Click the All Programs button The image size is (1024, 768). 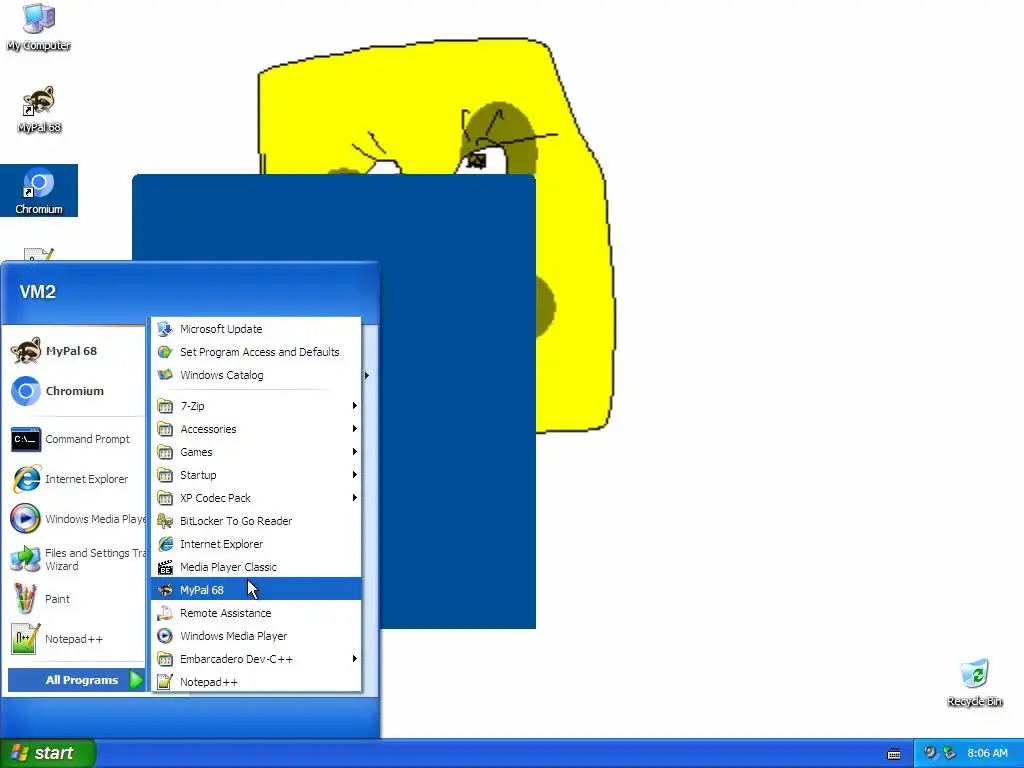pyautogui.click(x=76, y=680)
